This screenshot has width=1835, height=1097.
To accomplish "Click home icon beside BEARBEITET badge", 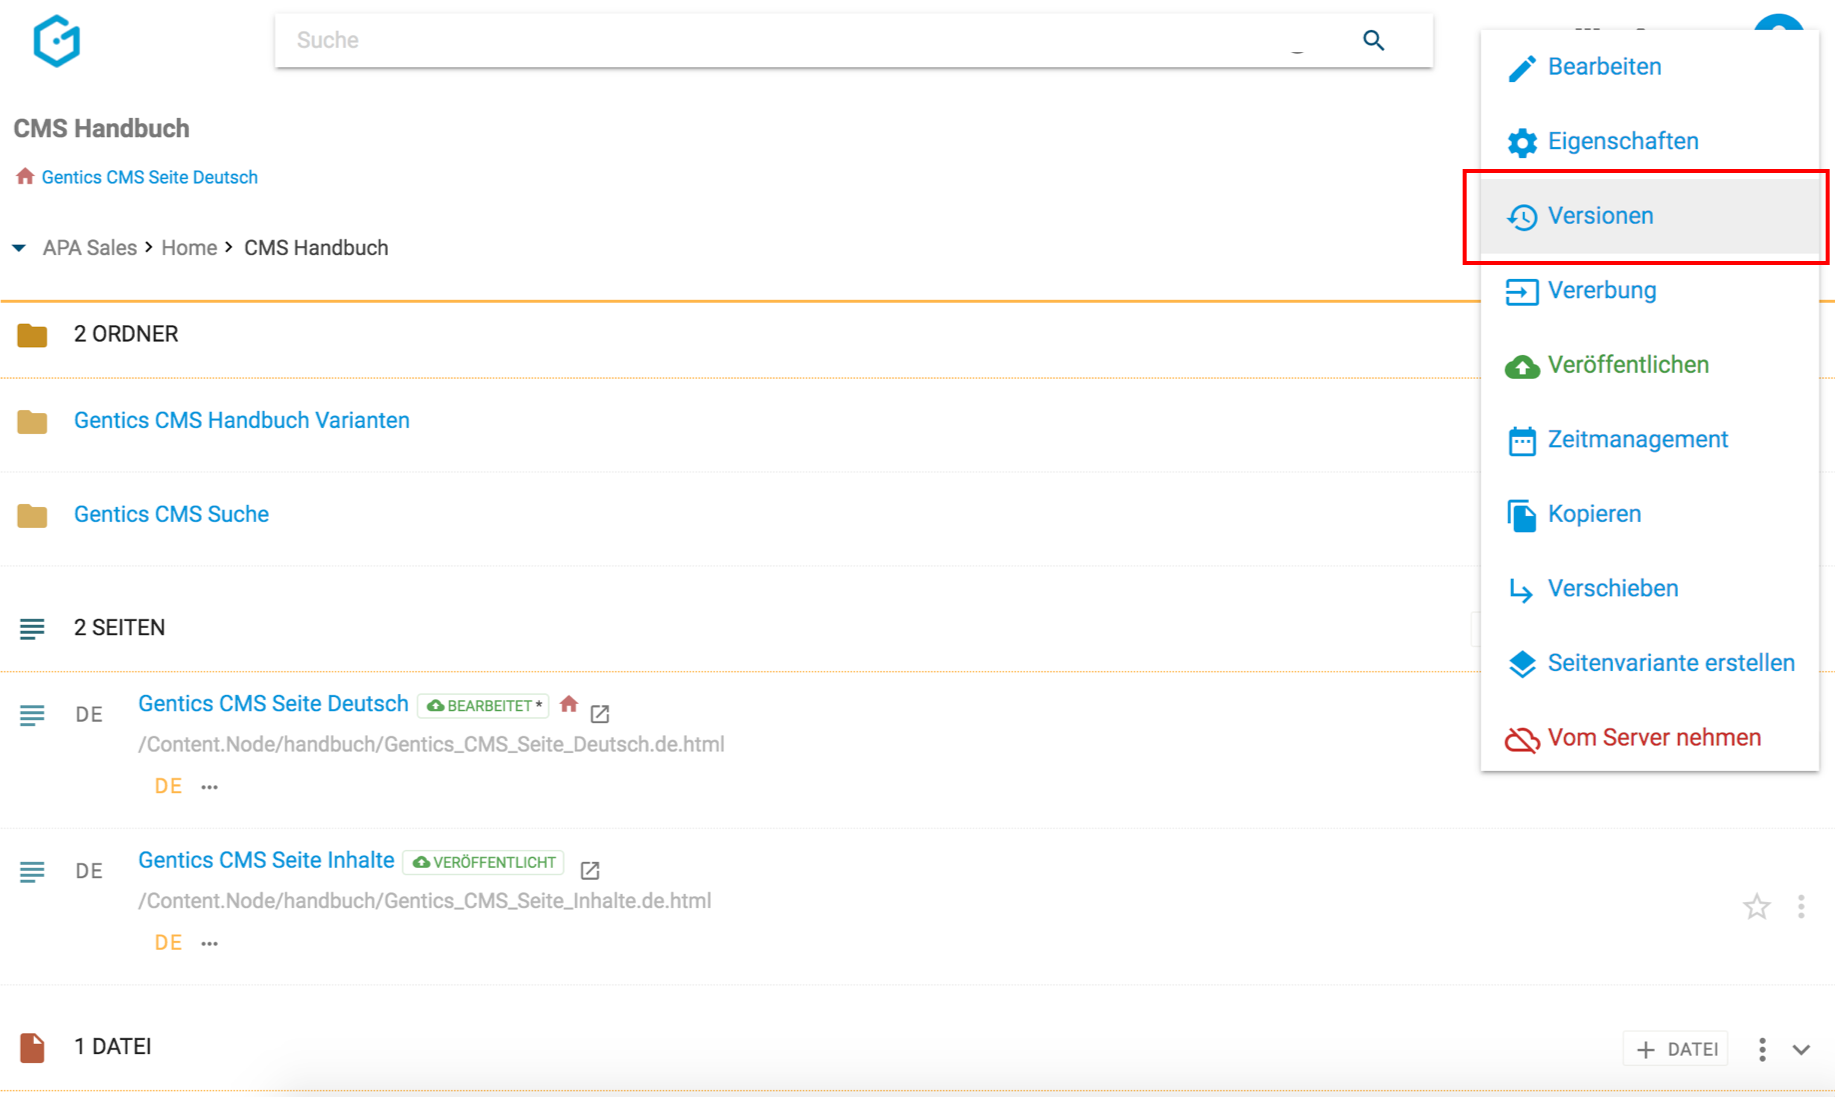I will click(569, 704).
